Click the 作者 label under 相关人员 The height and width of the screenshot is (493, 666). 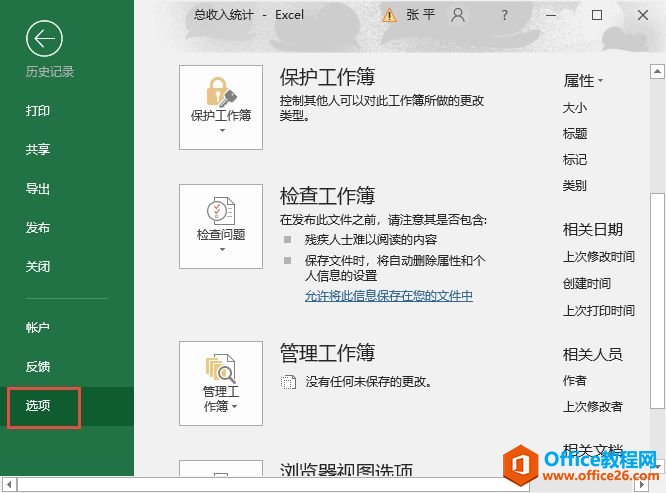pos(575,380)
